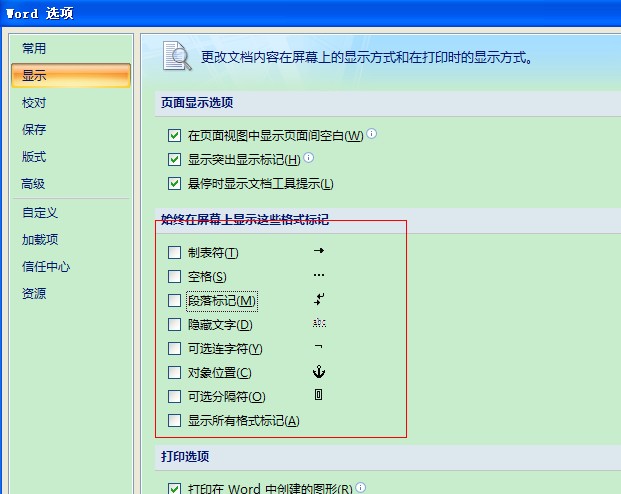Toggle 显示突出显示标记 checkbox

pyautogui.click(x=174, y=160)
